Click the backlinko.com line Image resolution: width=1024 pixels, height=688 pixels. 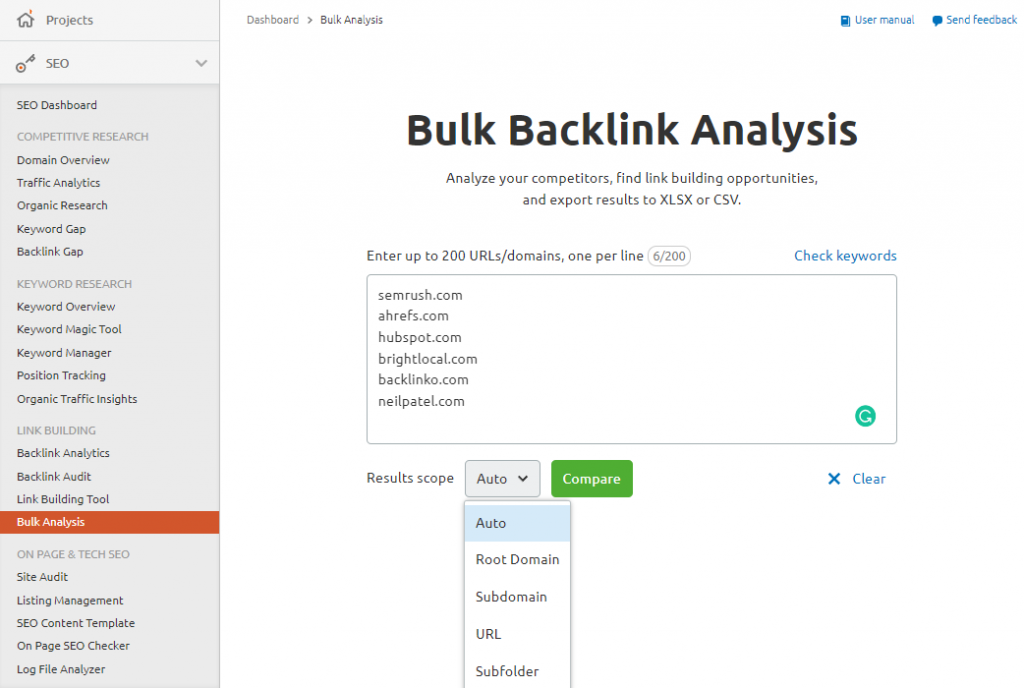[x=423, y=380]
